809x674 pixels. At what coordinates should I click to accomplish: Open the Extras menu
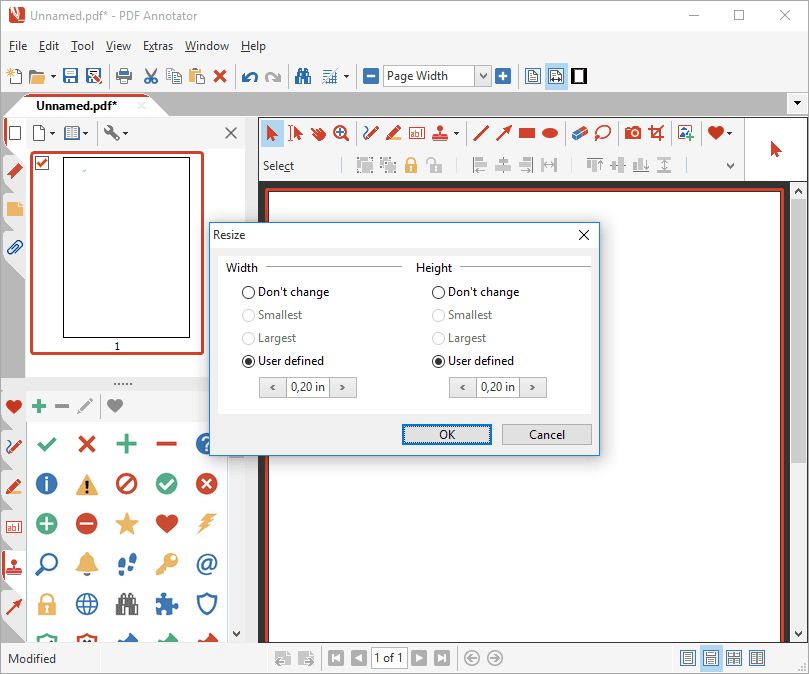coord(157,46)
